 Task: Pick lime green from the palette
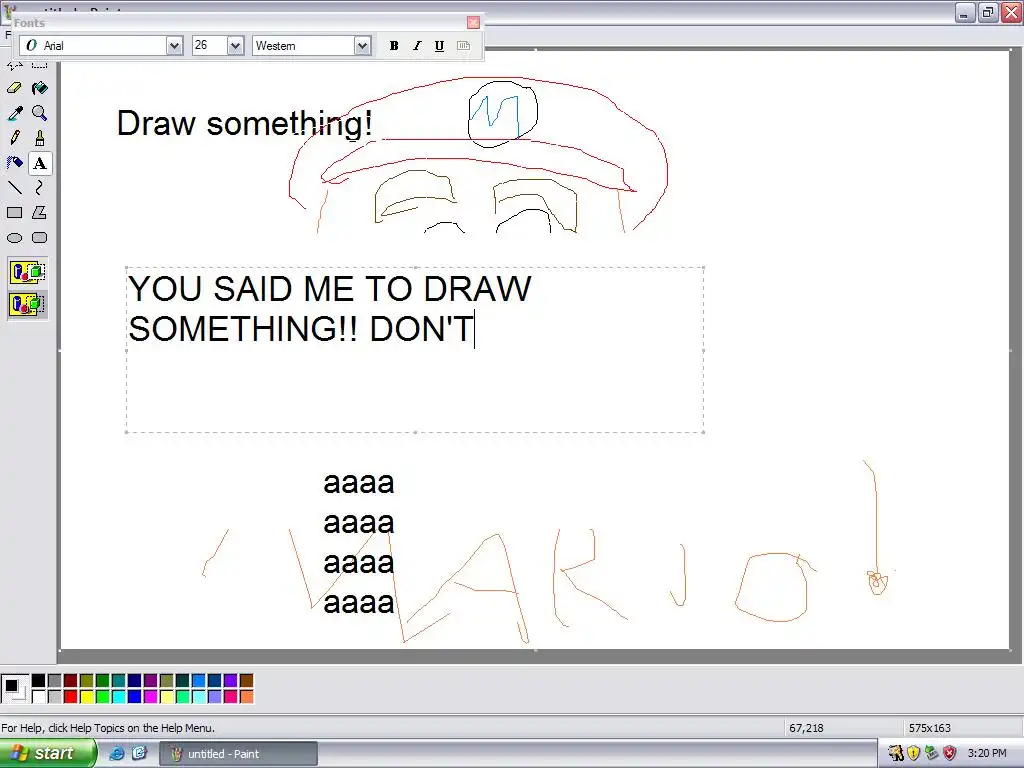(x=103, y=696)
